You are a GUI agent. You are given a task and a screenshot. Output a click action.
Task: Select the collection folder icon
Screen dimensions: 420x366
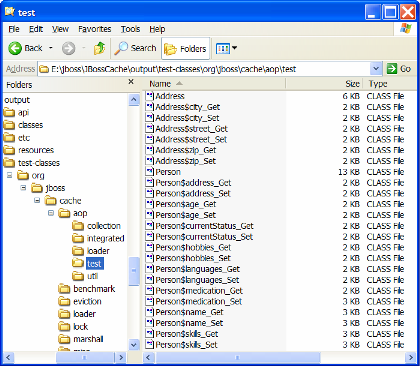78,226
